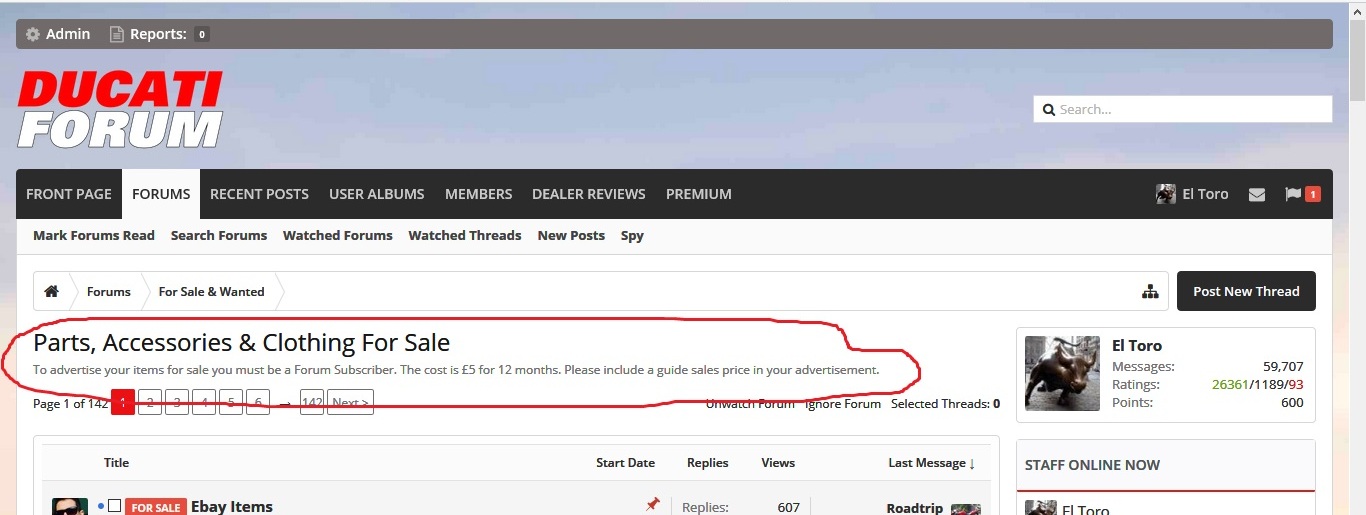1366x515 pixels.
Task: Tick the Ebay Items thread checkbox
Action: tap(114, 506)
